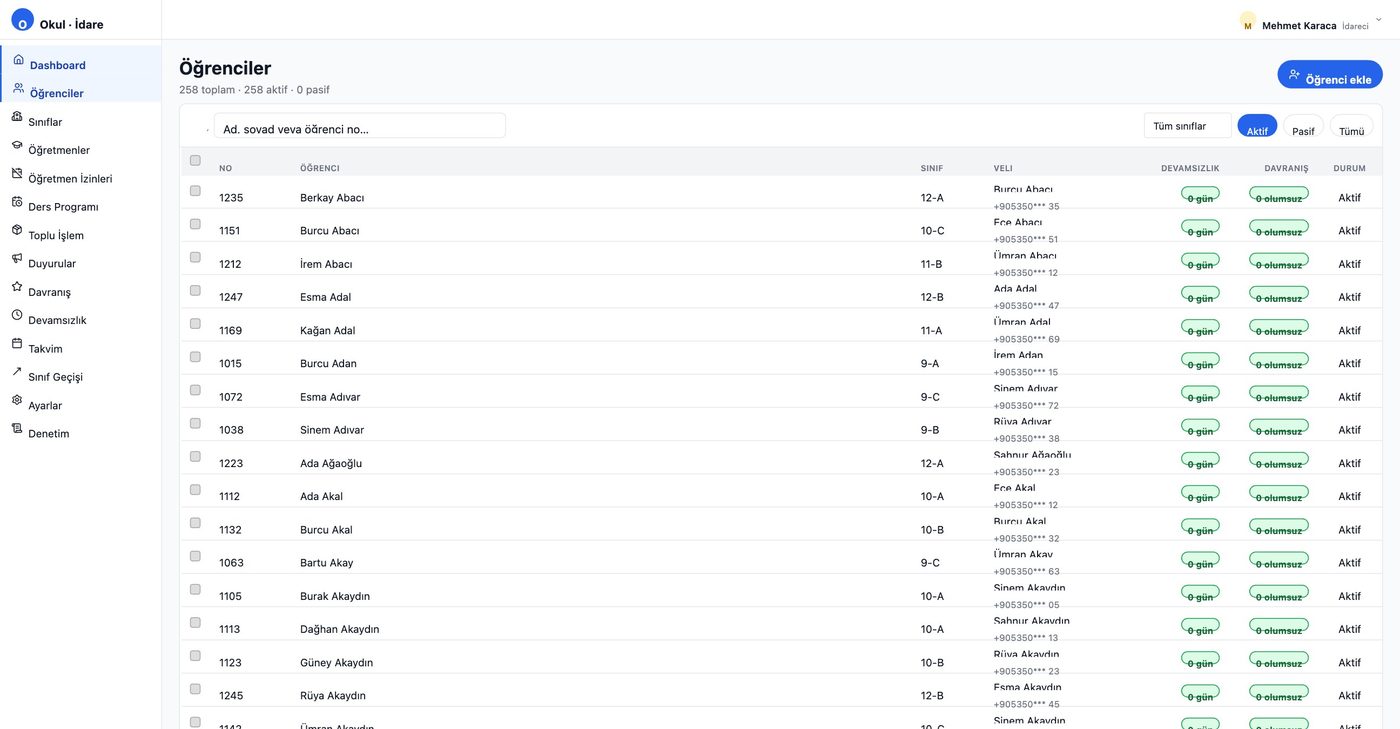Click the Aktif status for Rüya Akaydın

click(x=1350, y=695)
